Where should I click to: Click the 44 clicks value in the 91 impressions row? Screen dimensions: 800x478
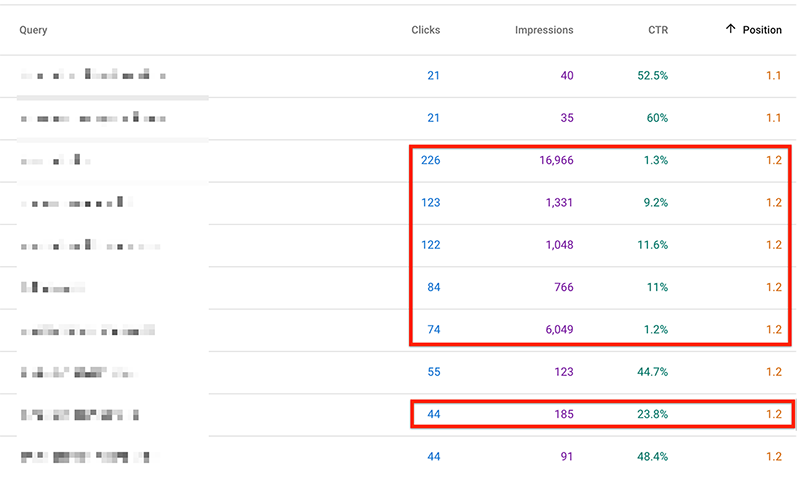point(434,457)
